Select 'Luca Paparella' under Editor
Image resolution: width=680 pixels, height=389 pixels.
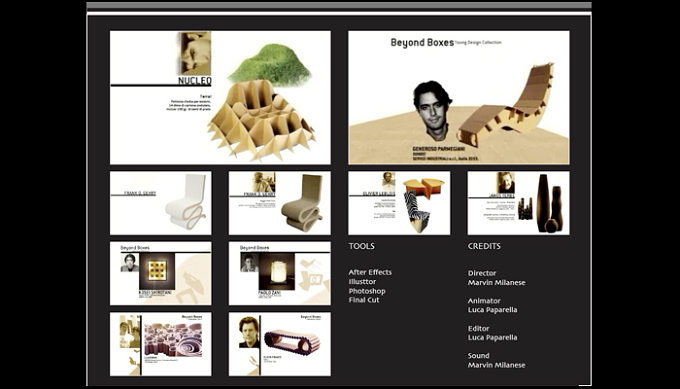[493, 337]
